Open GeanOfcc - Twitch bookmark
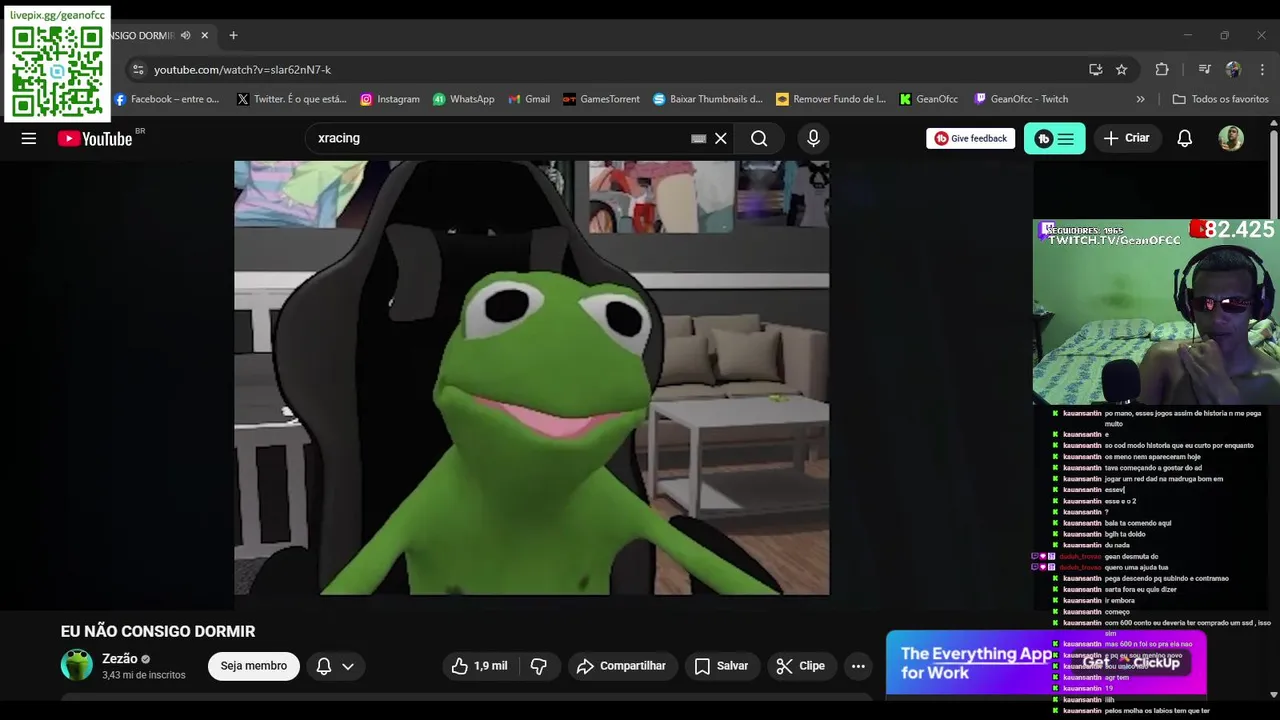The image size is (1280, 720). pyautogui.click(x=1021, y=99)
